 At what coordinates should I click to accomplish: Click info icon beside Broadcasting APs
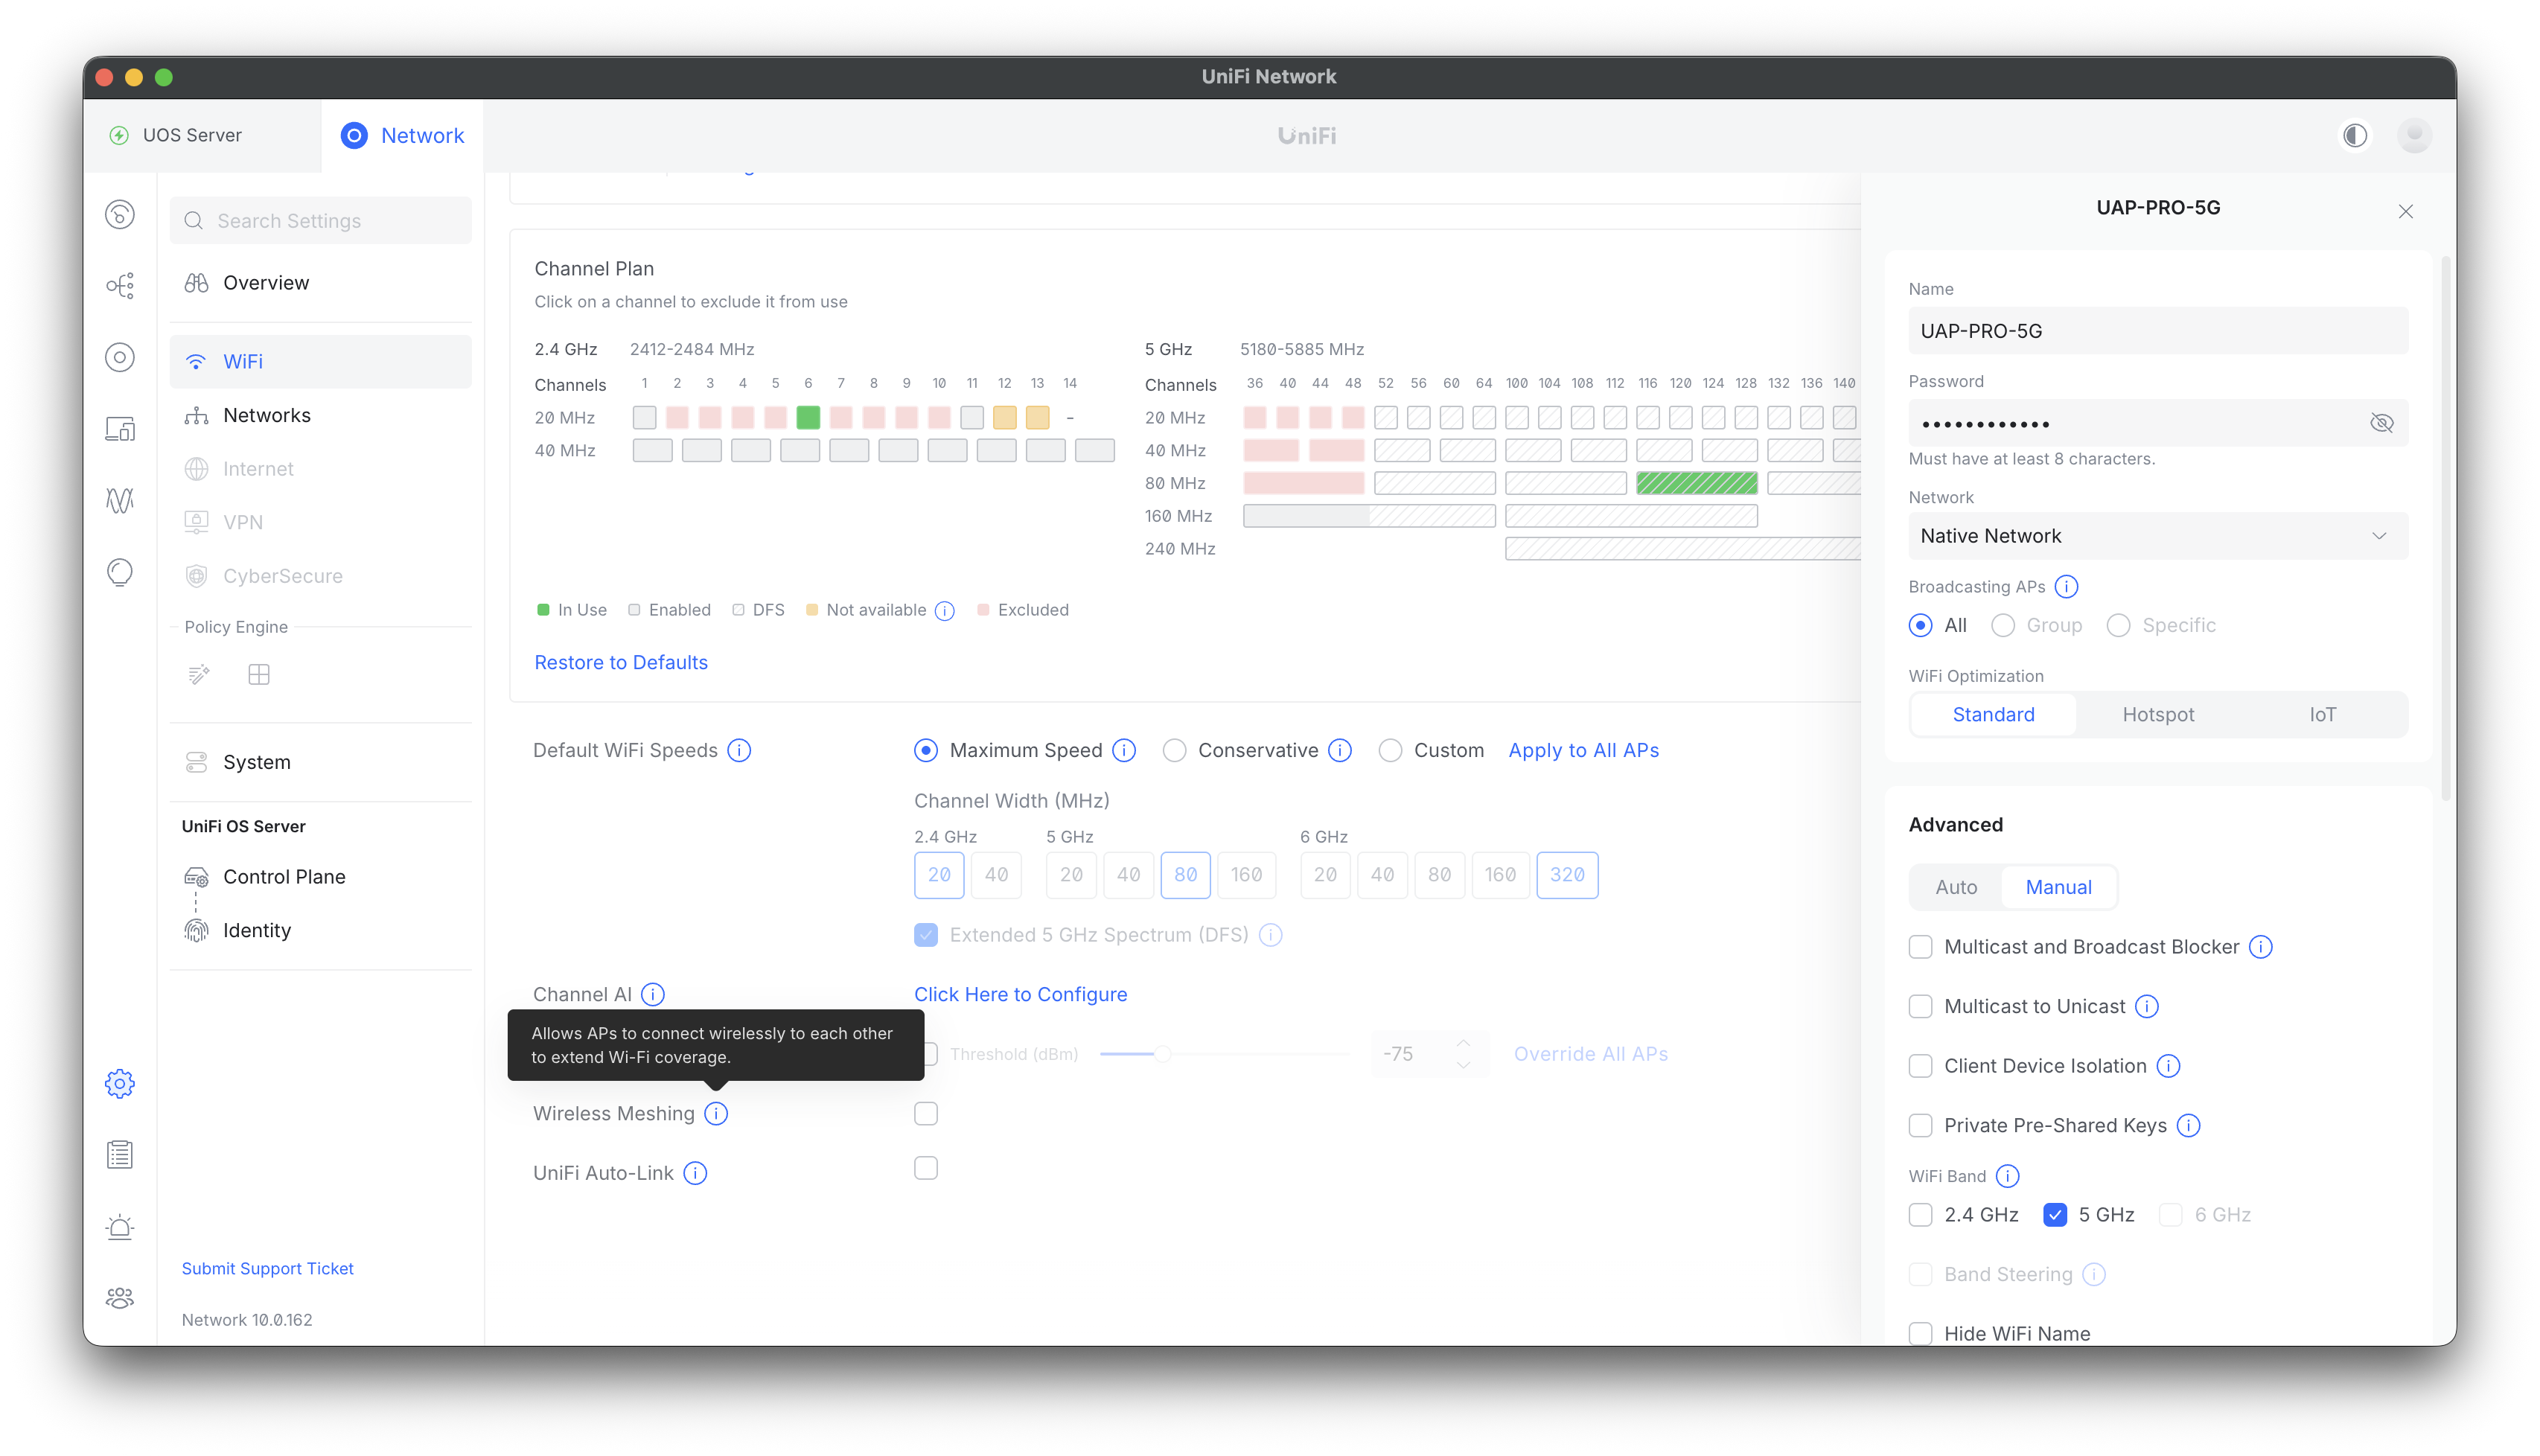[2066, 587]
